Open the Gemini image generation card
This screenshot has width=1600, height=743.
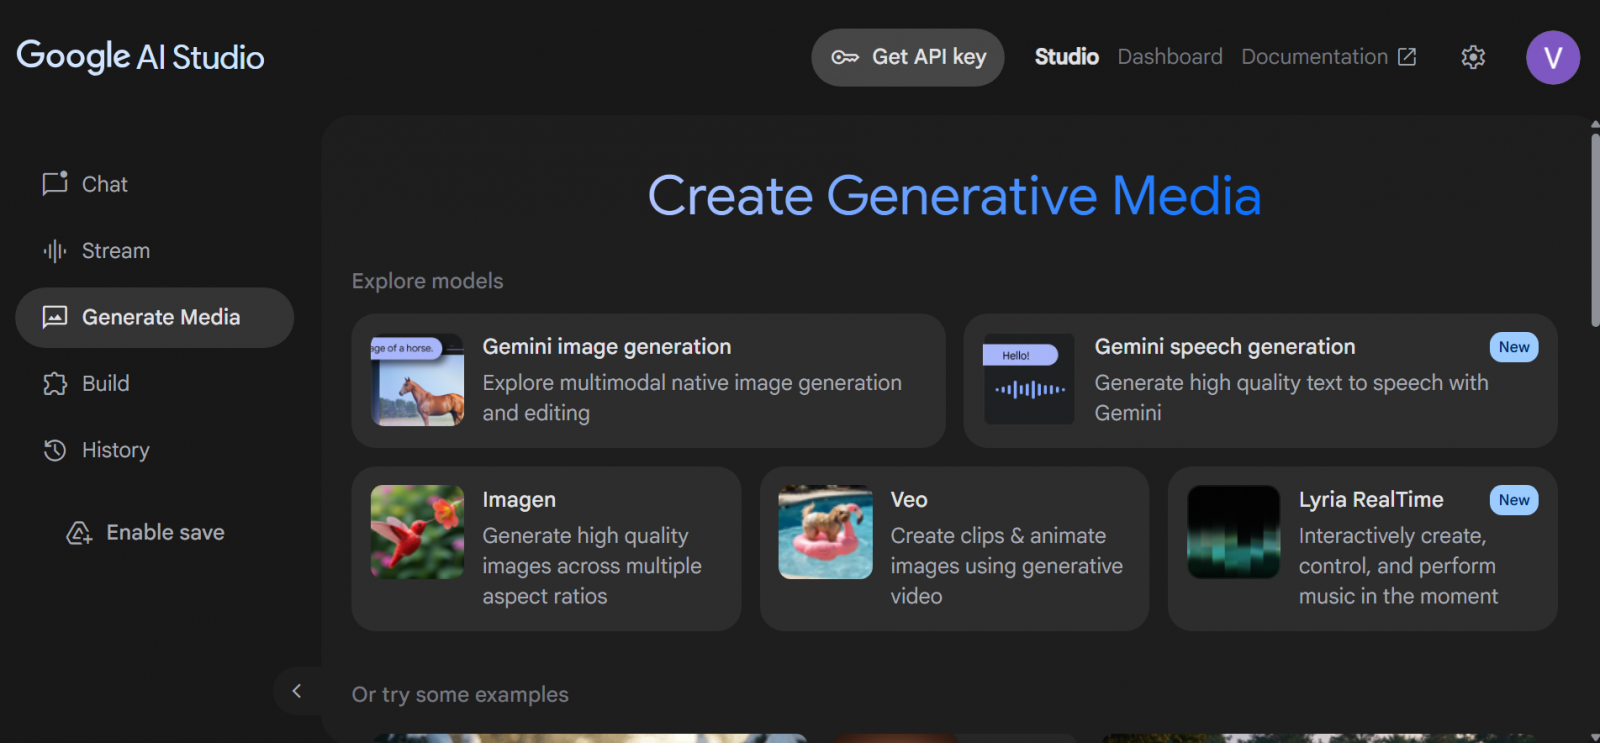648,381
